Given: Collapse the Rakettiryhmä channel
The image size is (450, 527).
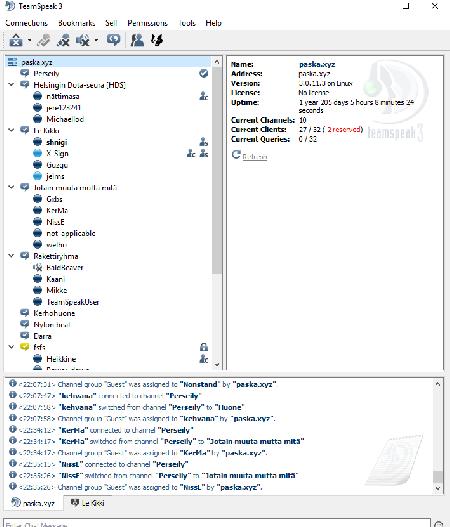Looking at the screenshot, I should (x=11, y=256).
